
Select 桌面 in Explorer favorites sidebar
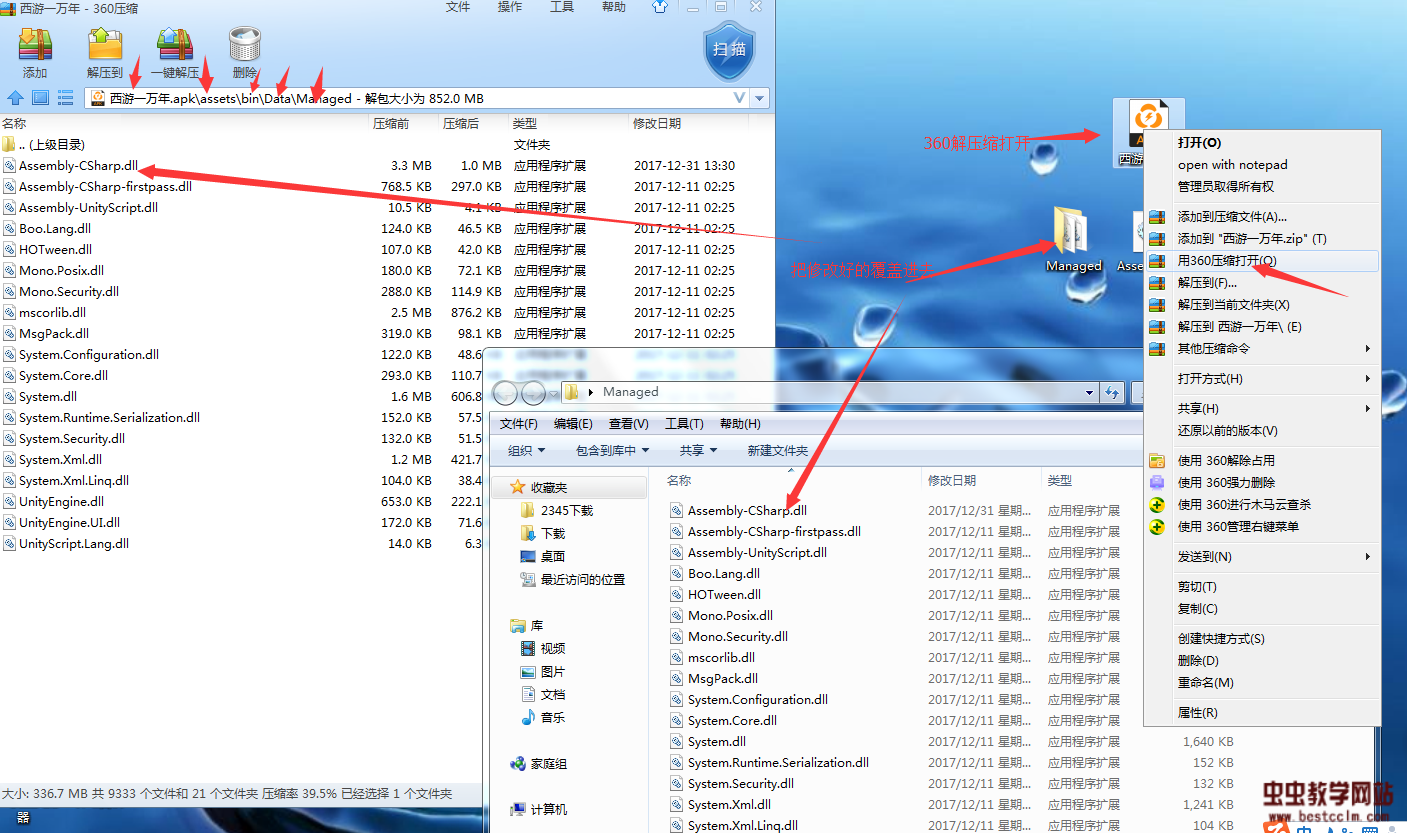coord(553,557)
